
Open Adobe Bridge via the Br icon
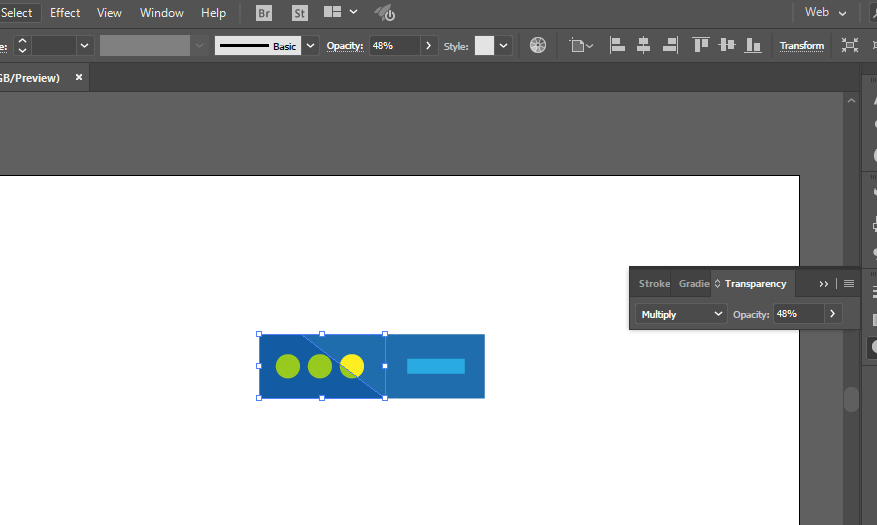(x=264, y=13)
